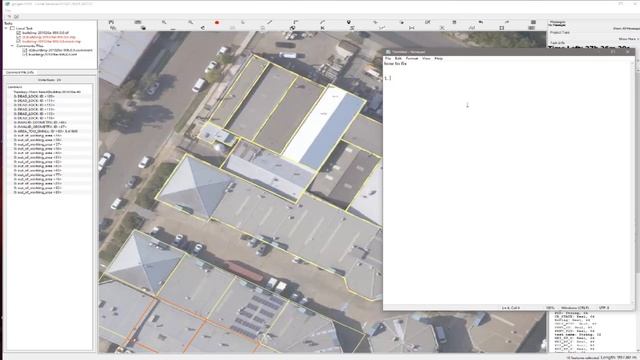Click the Length readout in the bottom status bar

(618, 358)
